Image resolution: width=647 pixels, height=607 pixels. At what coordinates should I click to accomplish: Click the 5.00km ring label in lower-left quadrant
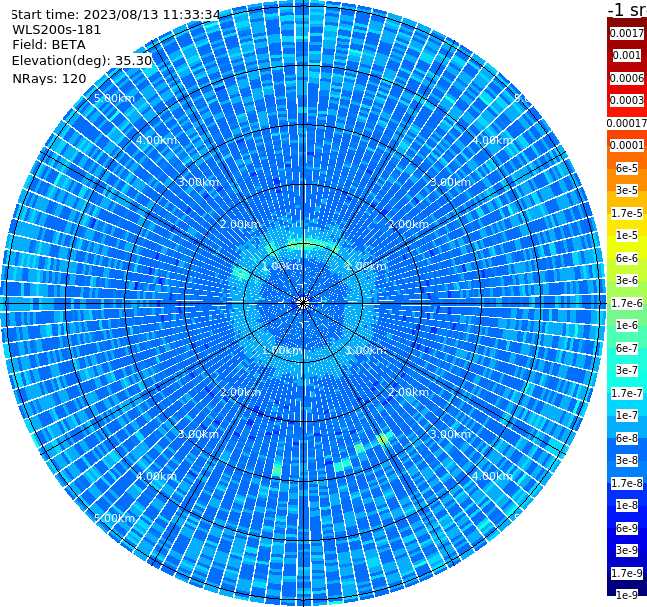114,518
